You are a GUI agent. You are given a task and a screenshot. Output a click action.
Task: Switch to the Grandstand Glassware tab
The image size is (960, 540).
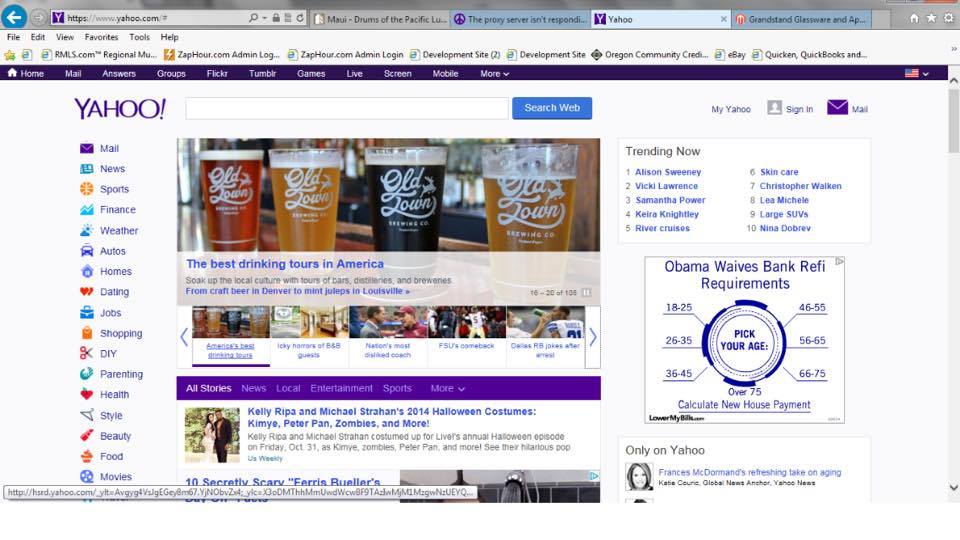801,19
